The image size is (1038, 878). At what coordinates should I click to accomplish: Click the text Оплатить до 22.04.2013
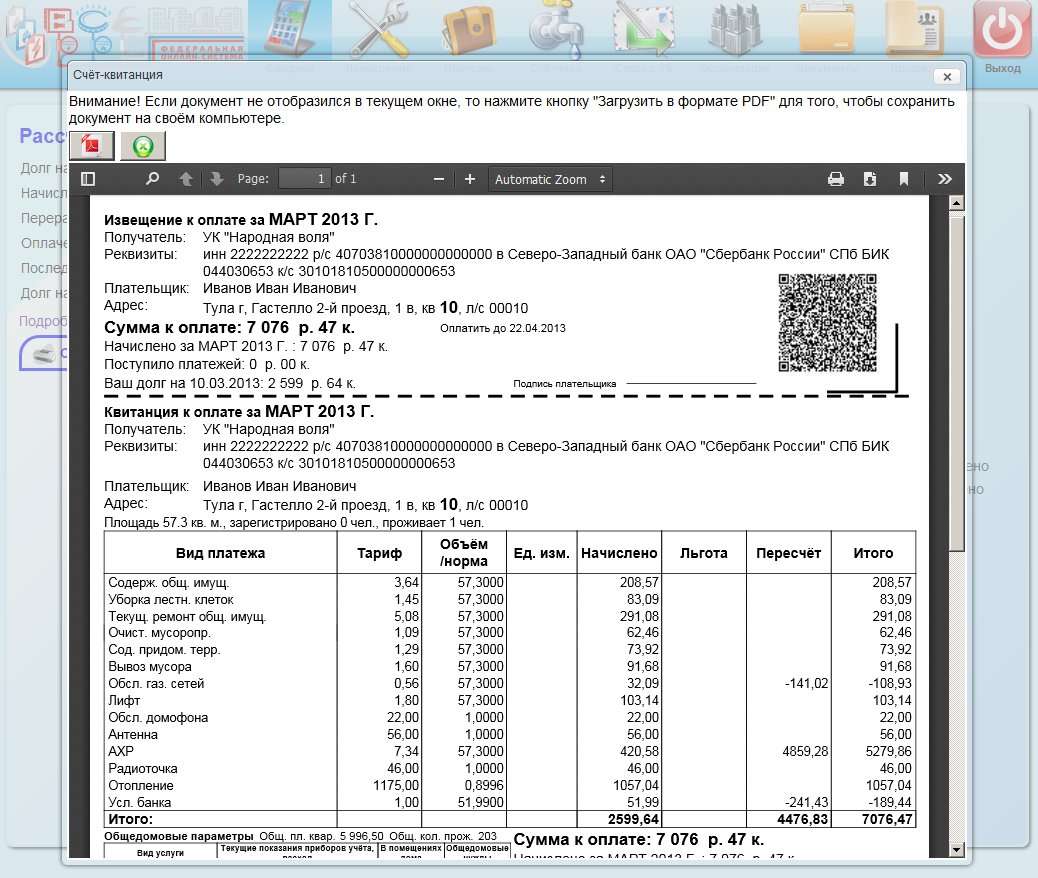503,328
